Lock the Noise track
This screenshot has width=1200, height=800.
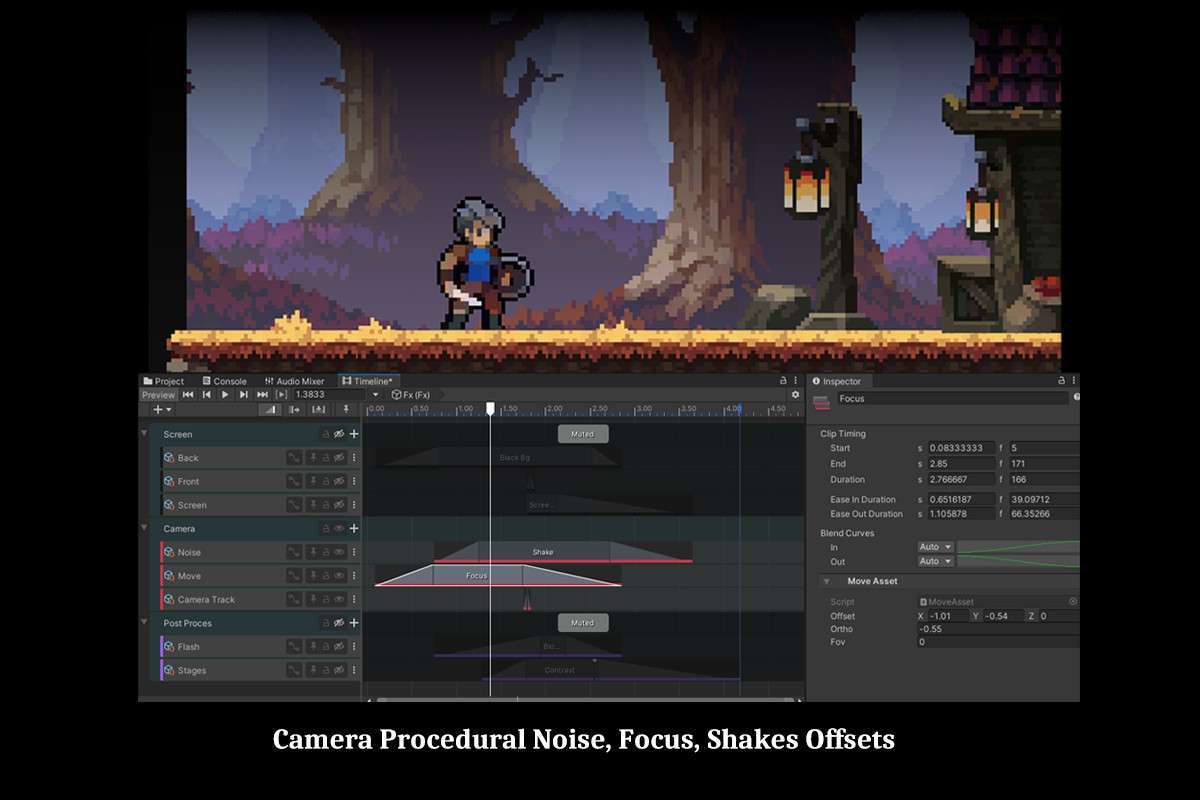[326, 552]
